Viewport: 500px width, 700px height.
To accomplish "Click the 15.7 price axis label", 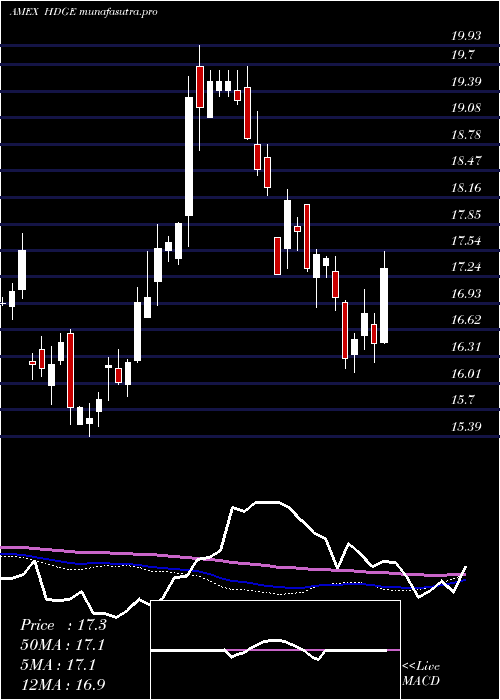I will (x=463, y=399).
